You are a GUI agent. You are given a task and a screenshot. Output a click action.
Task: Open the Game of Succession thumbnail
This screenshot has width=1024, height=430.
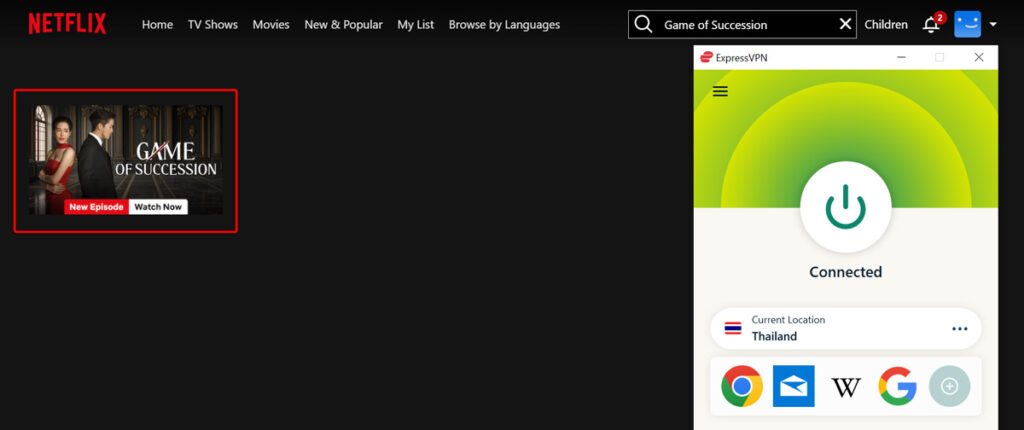pyautogui.click(x=125, y=160)
